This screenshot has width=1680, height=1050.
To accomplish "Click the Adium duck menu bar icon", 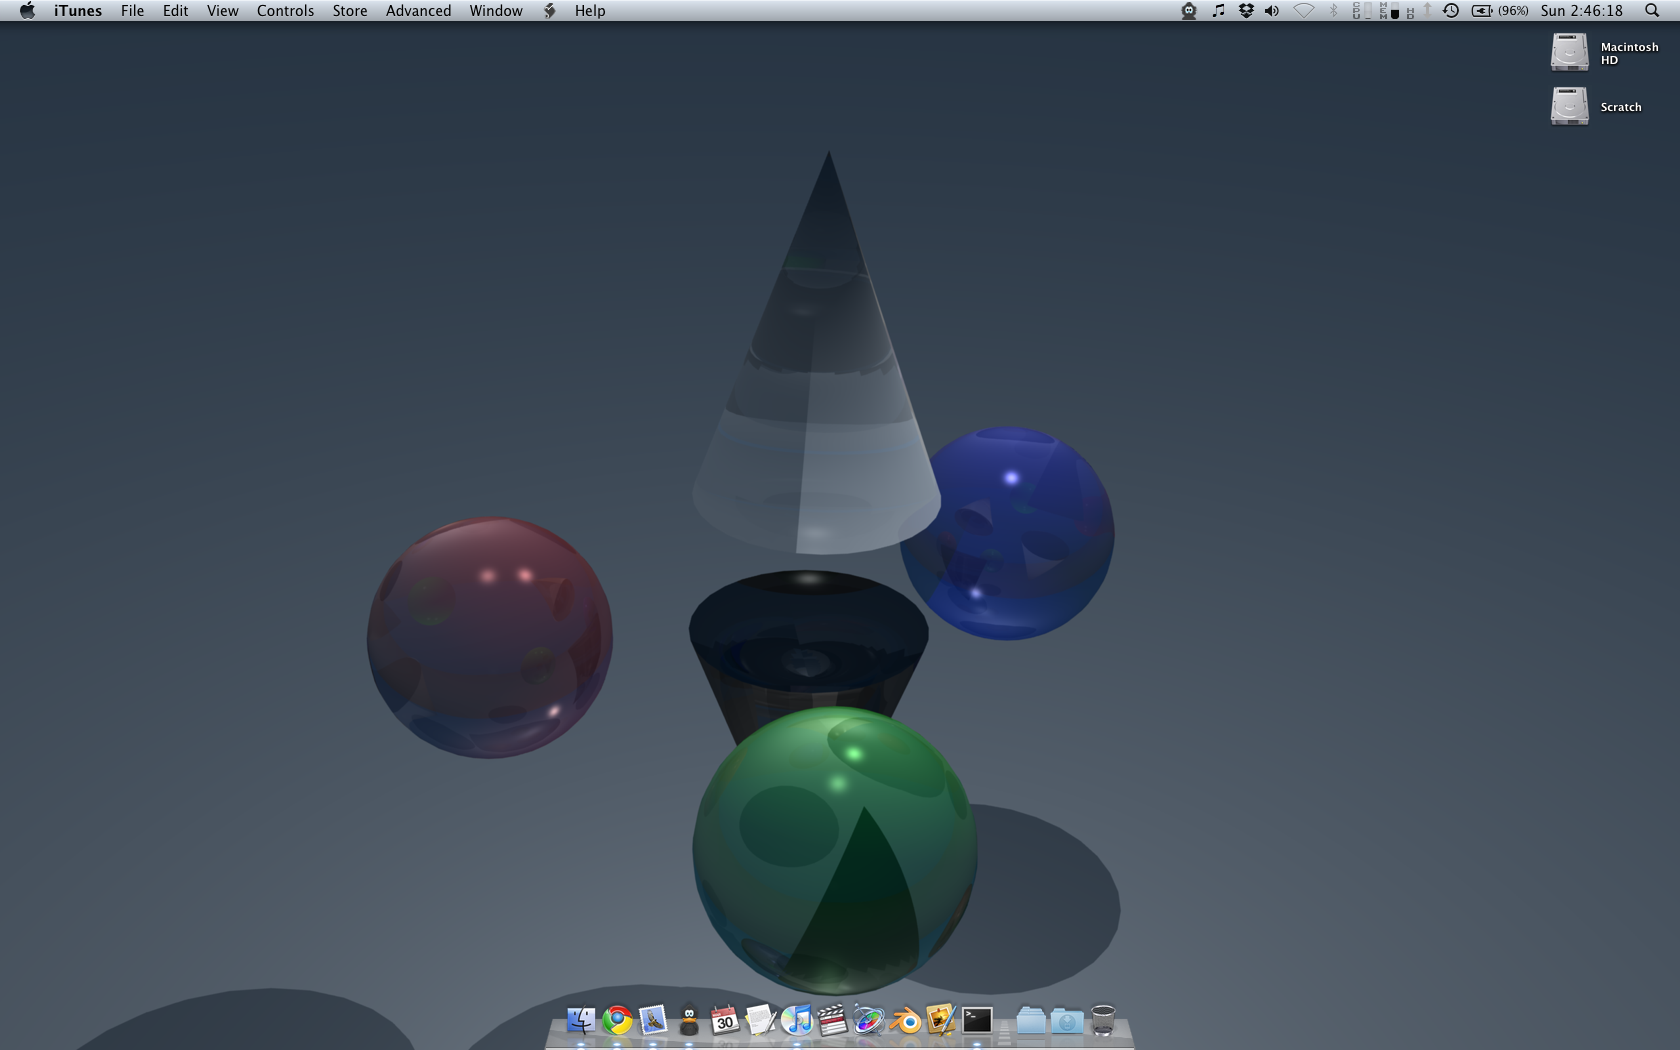I will pos(1189,11).
